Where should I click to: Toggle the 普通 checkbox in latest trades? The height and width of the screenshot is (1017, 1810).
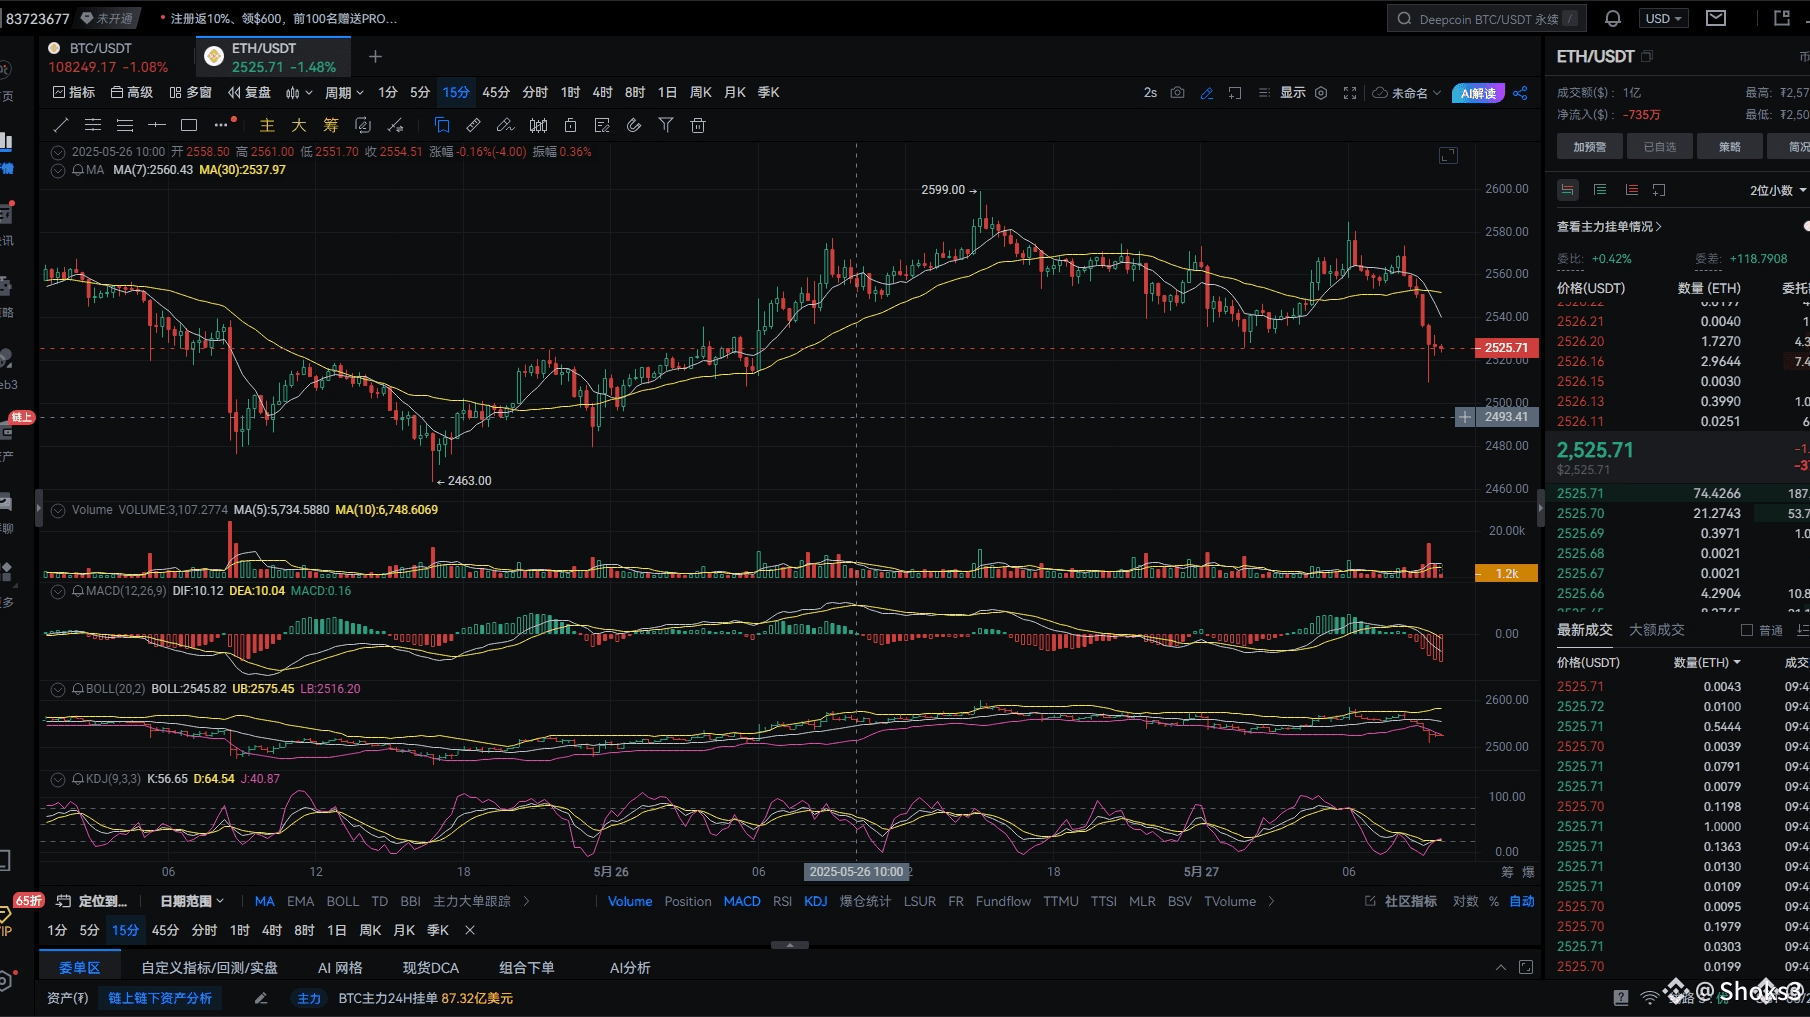(1747, 630)
